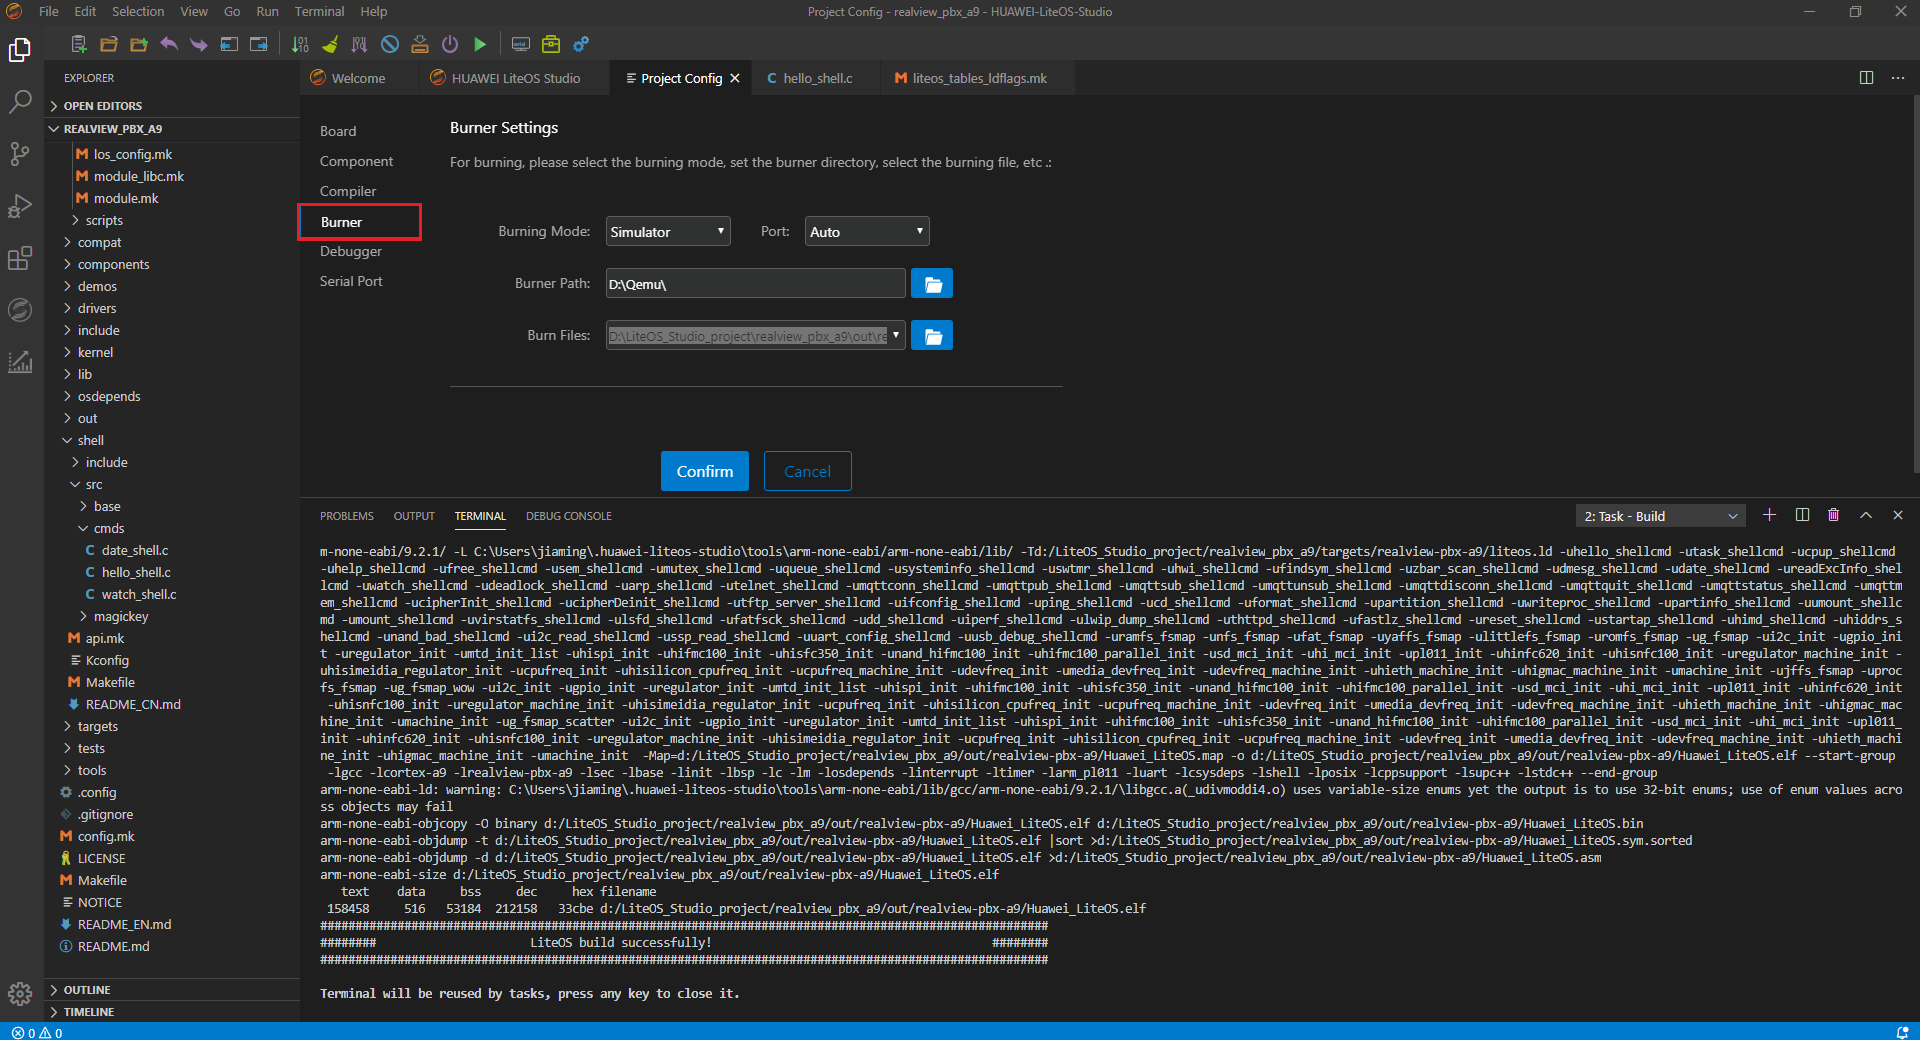Click the Compile (01/10) toolbar icon

(x=300, y=44)
